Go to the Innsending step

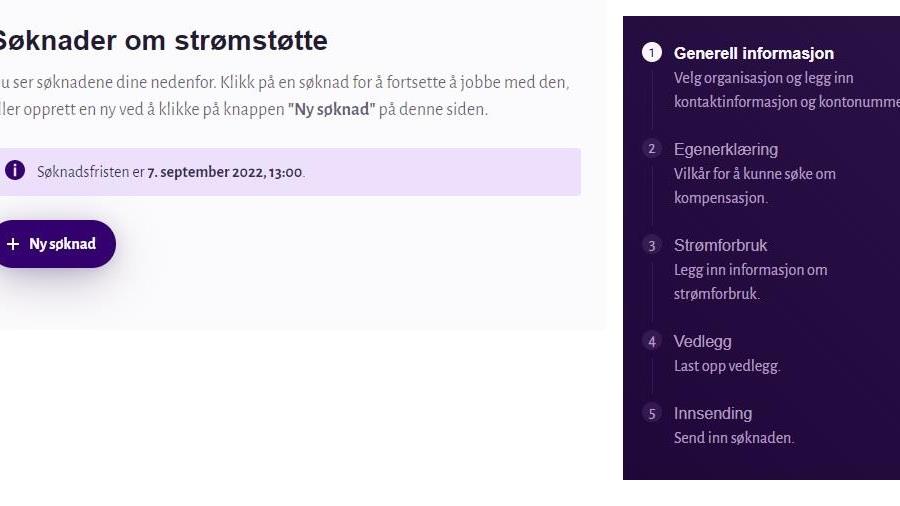(713, 413)
